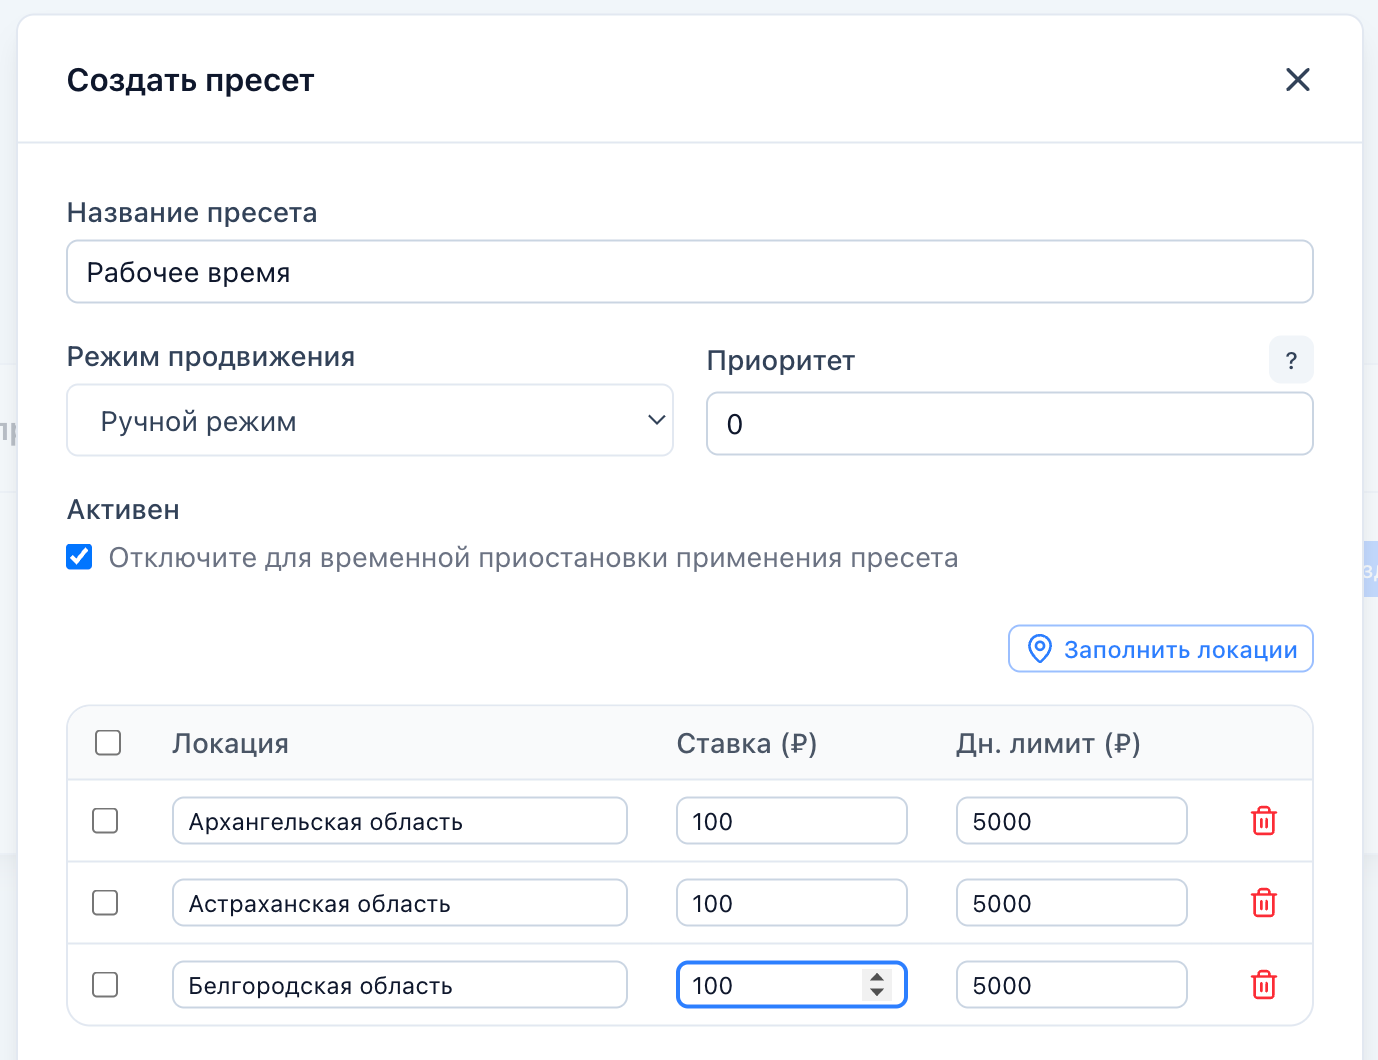
Task: Click into the Приоритет input field
Action: tap(1009, 424)
